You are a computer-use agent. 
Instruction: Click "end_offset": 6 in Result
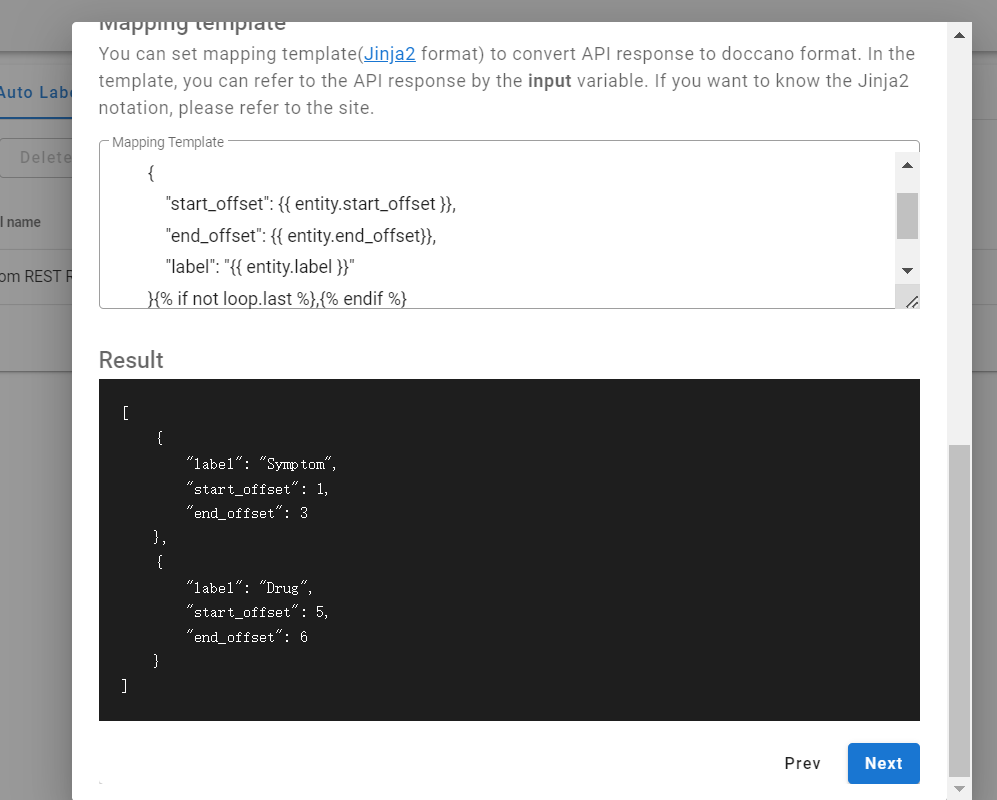tap(247, 637)
